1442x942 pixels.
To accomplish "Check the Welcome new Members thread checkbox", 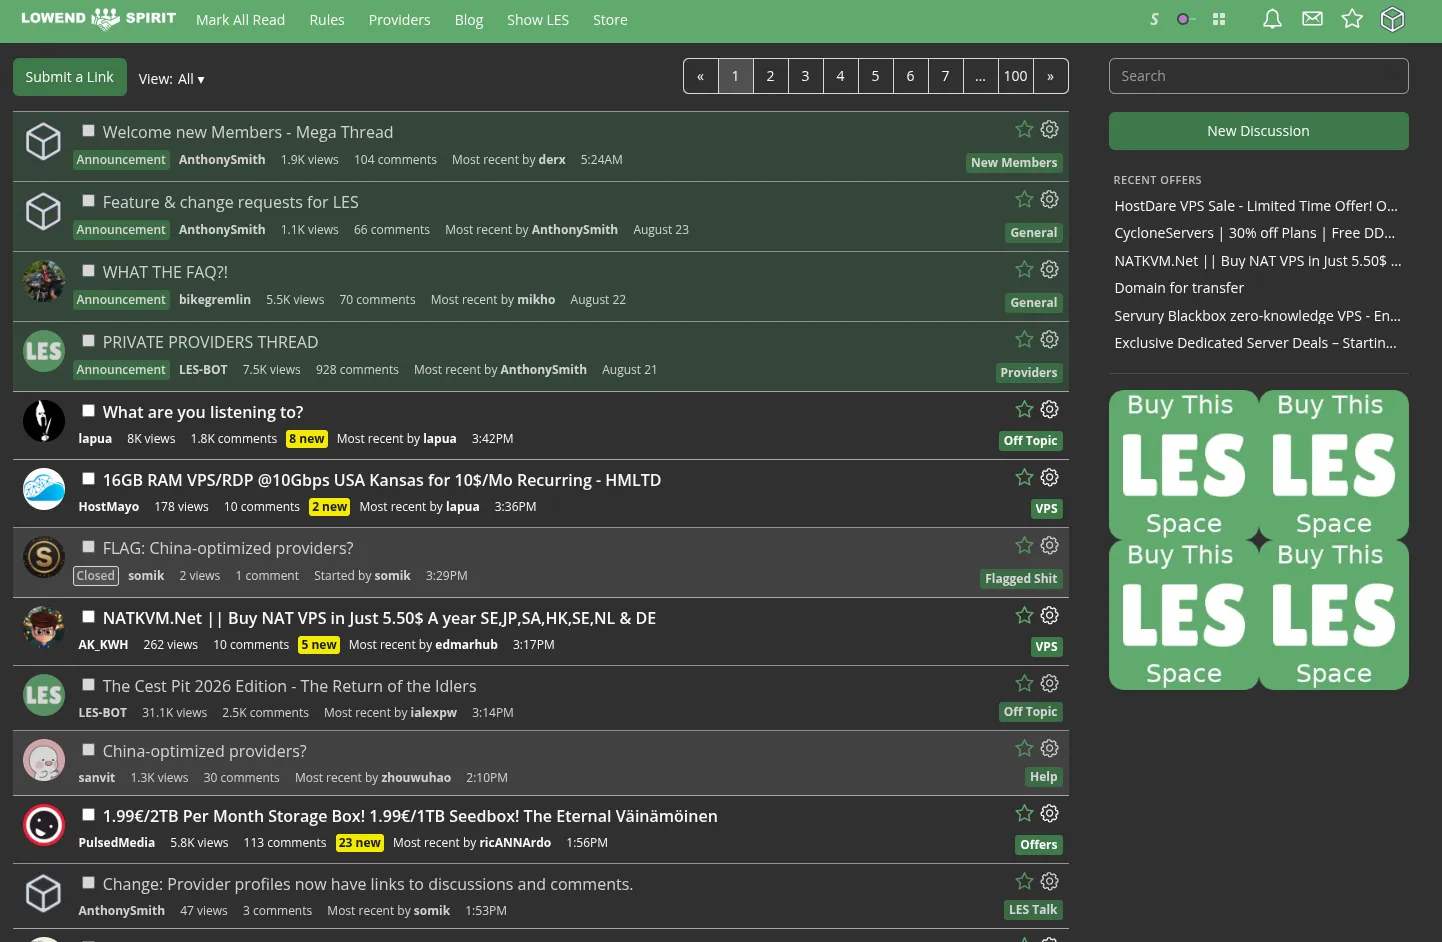I will pos(88,131).
